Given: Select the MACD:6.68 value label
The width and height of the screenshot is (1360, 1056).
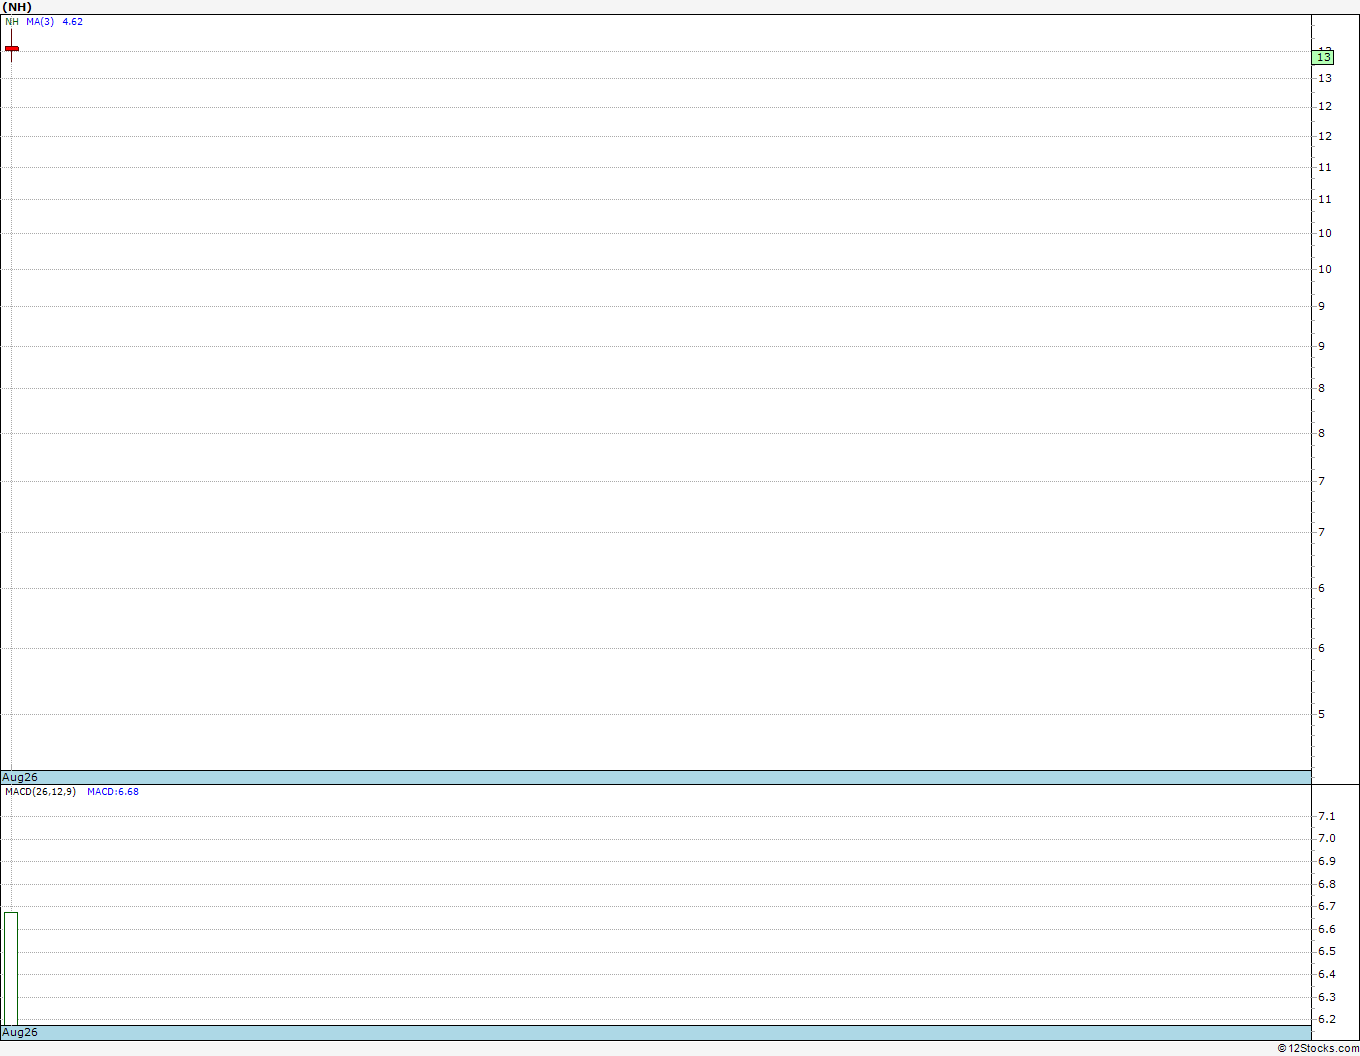Looking at the screenshot, I should (113, 791).
